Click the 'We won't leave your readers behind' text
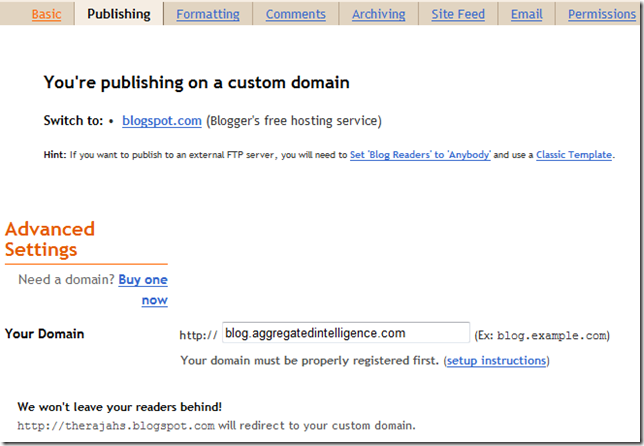Viewport: 644px width, 446px height. pyautogui.click(x=120, y=406)
